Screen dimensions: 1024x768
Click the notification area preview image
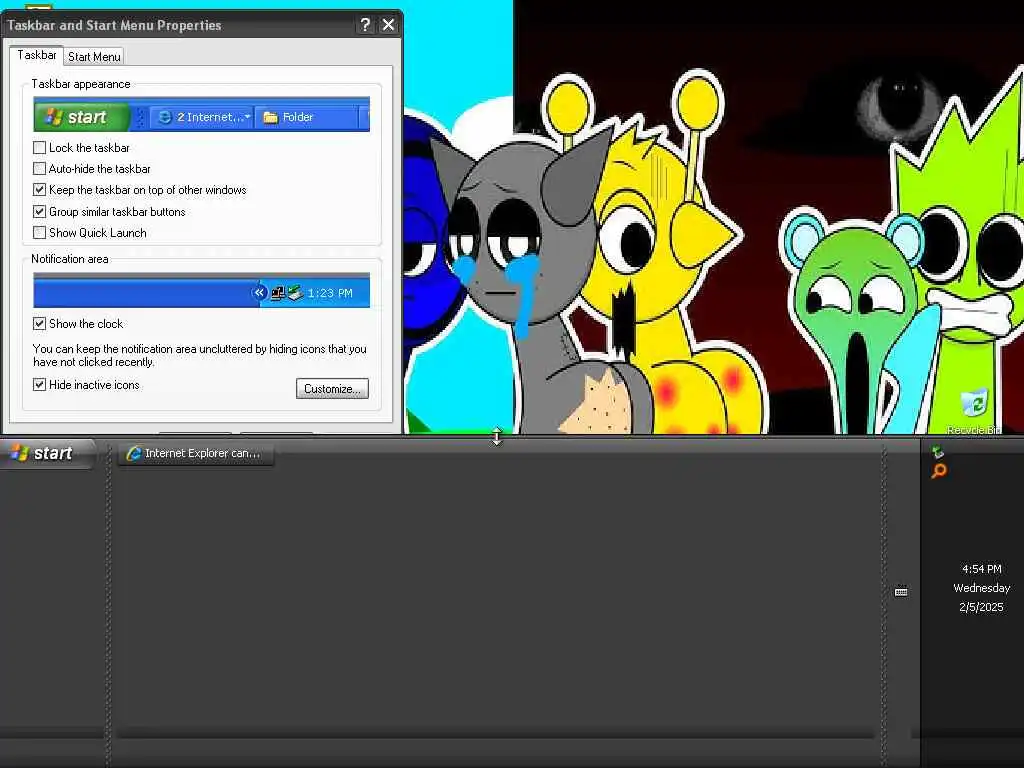click(x=201, y=291)
